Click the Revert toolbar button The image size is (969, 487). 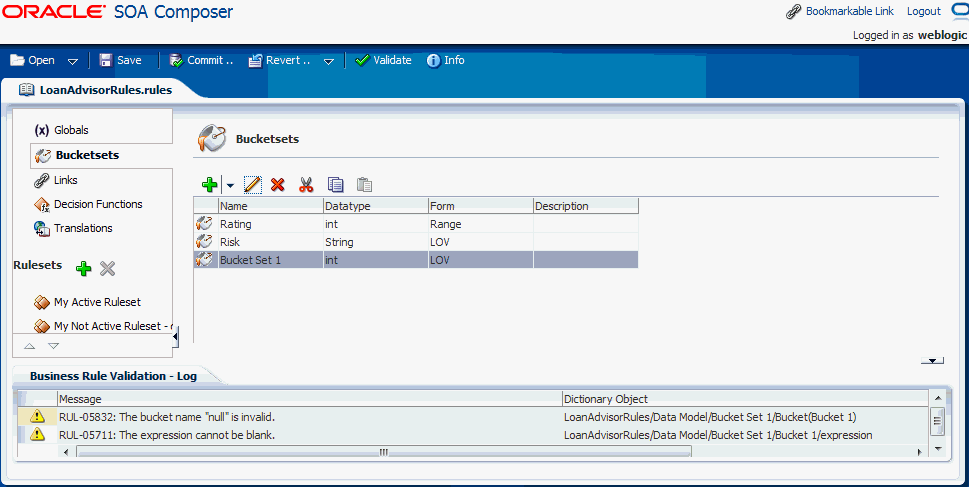coord(279,60)
